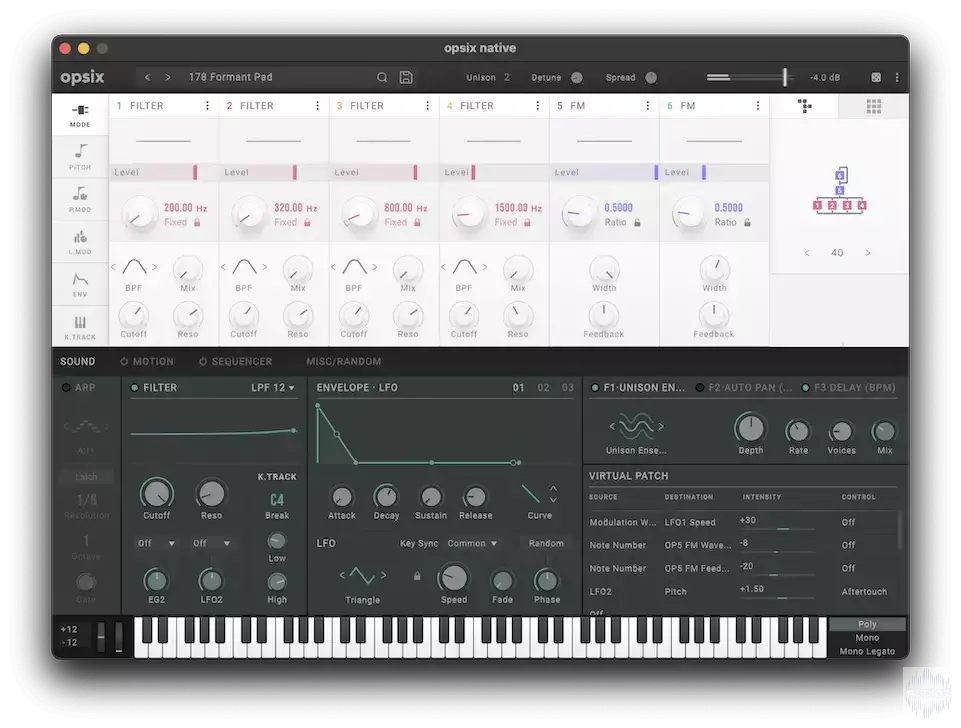Click the save preset disk icon
Image resolution: width=961 pixels, height=728 pixels.
pos(406,77)
